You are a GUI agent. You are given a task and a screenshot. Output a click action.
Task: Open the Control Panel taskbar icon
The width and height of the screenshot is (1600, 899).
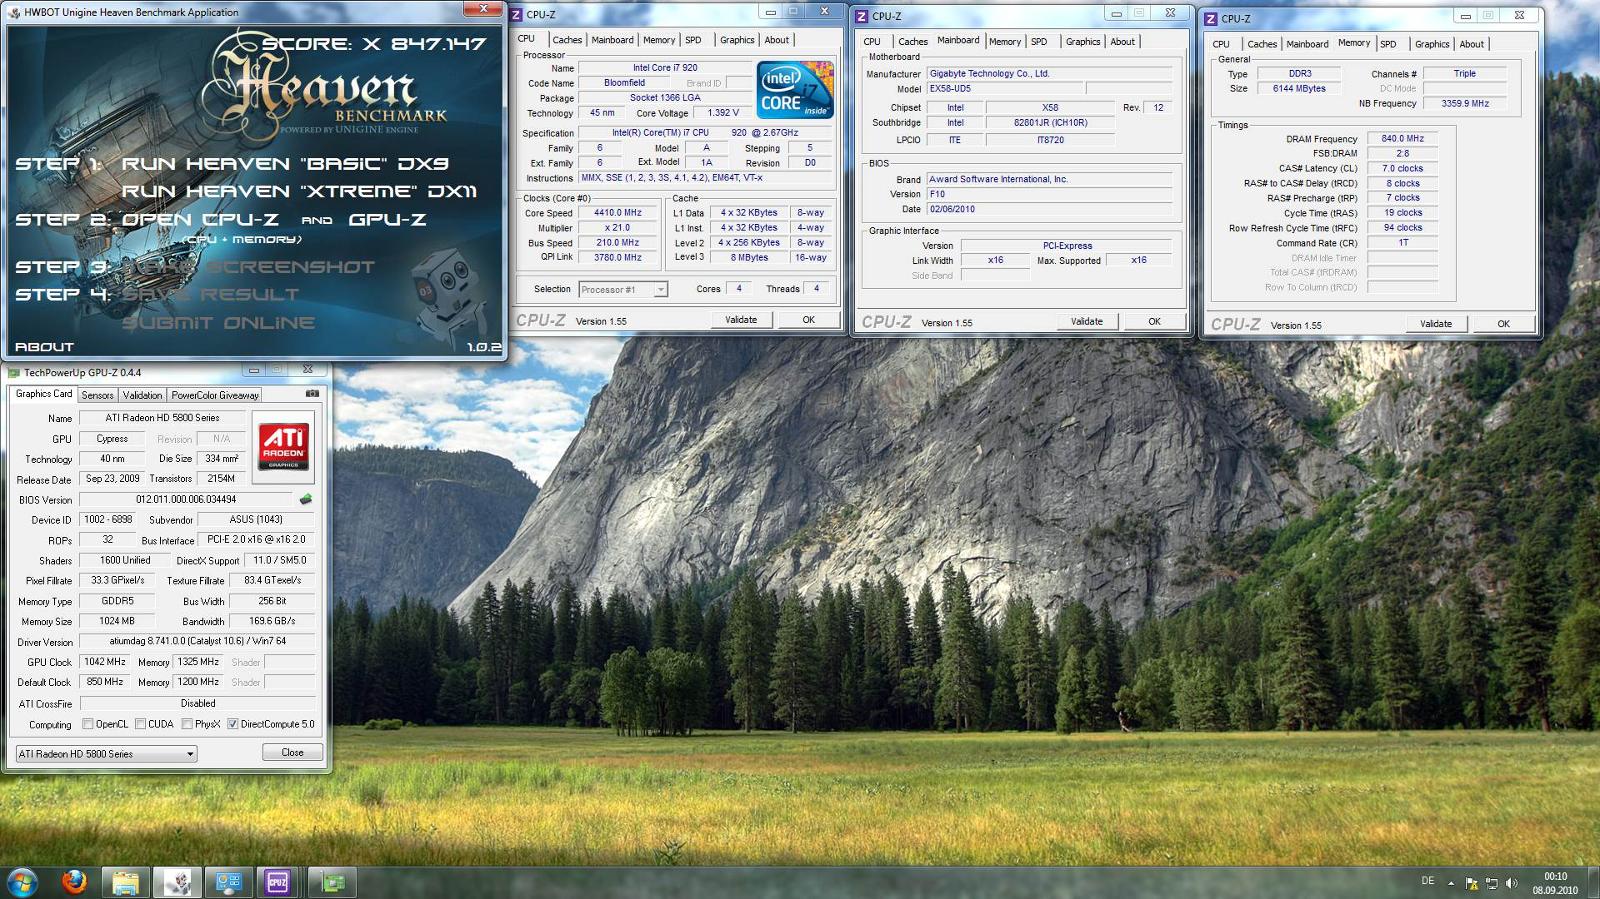coord(228,882)
